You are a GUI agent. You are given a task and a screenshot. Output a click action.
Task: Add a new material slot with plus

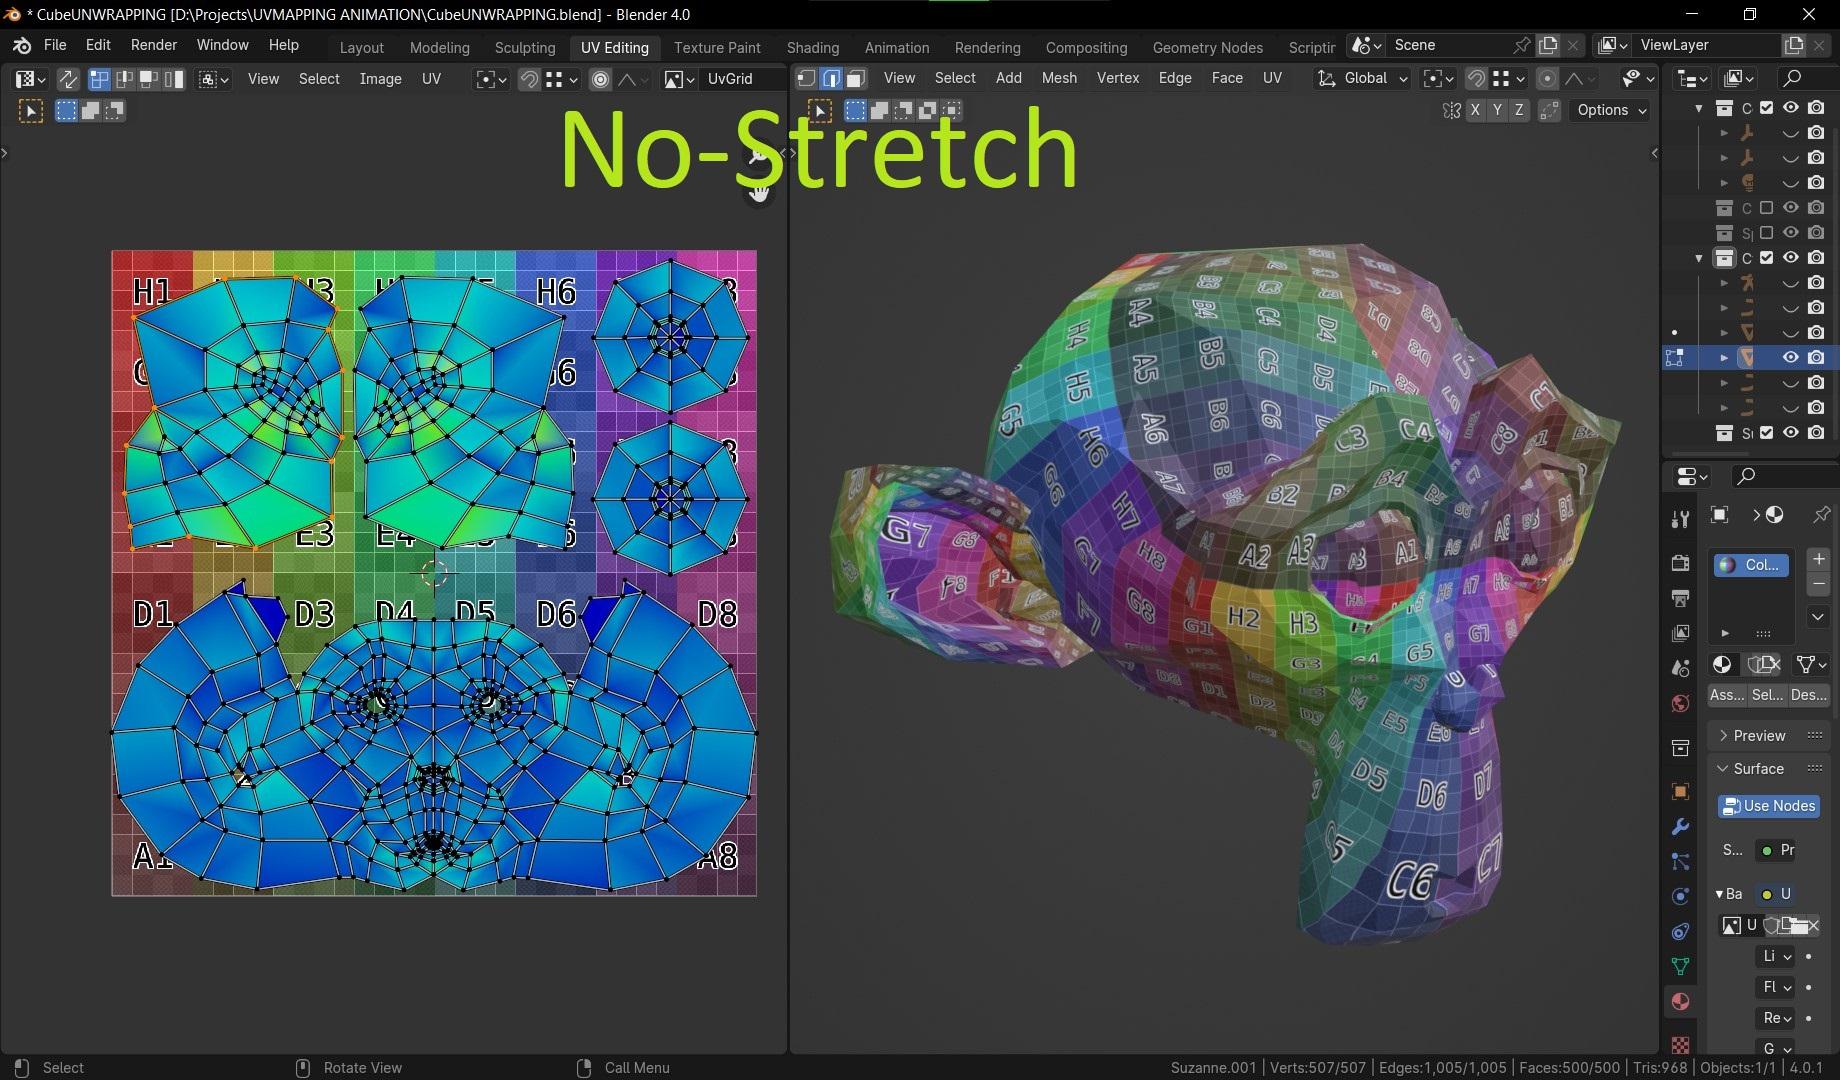click(x=1819, y=559)
